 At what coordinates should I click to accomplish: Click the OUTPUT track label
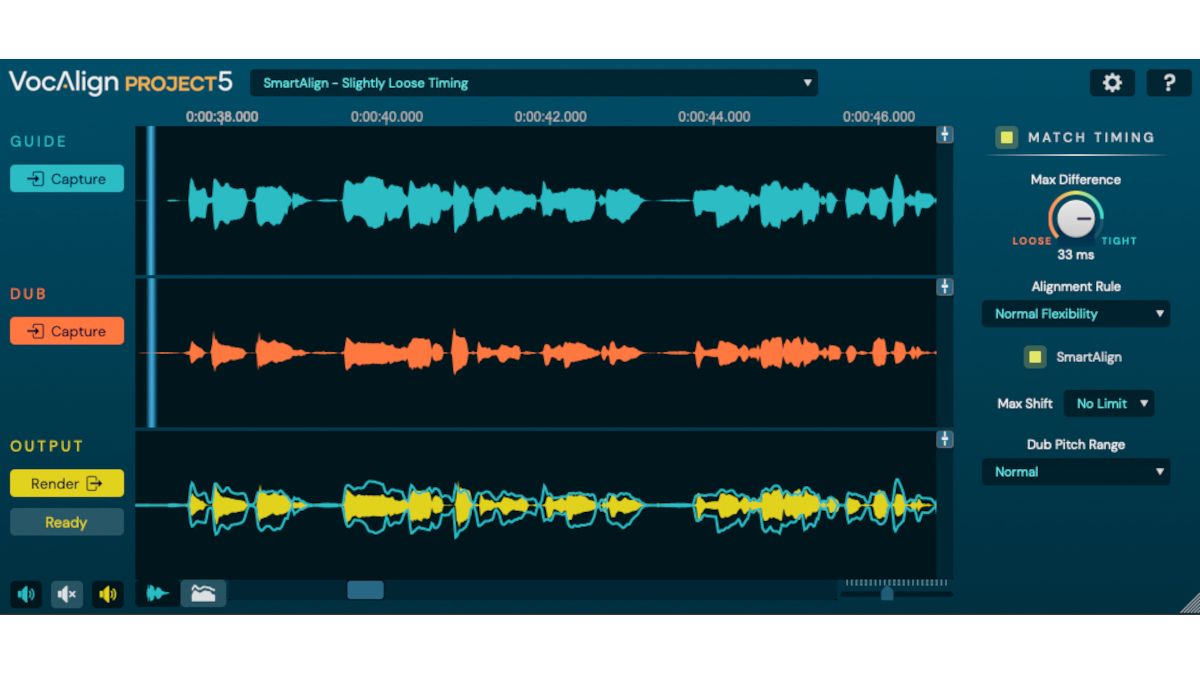(47, 446)
